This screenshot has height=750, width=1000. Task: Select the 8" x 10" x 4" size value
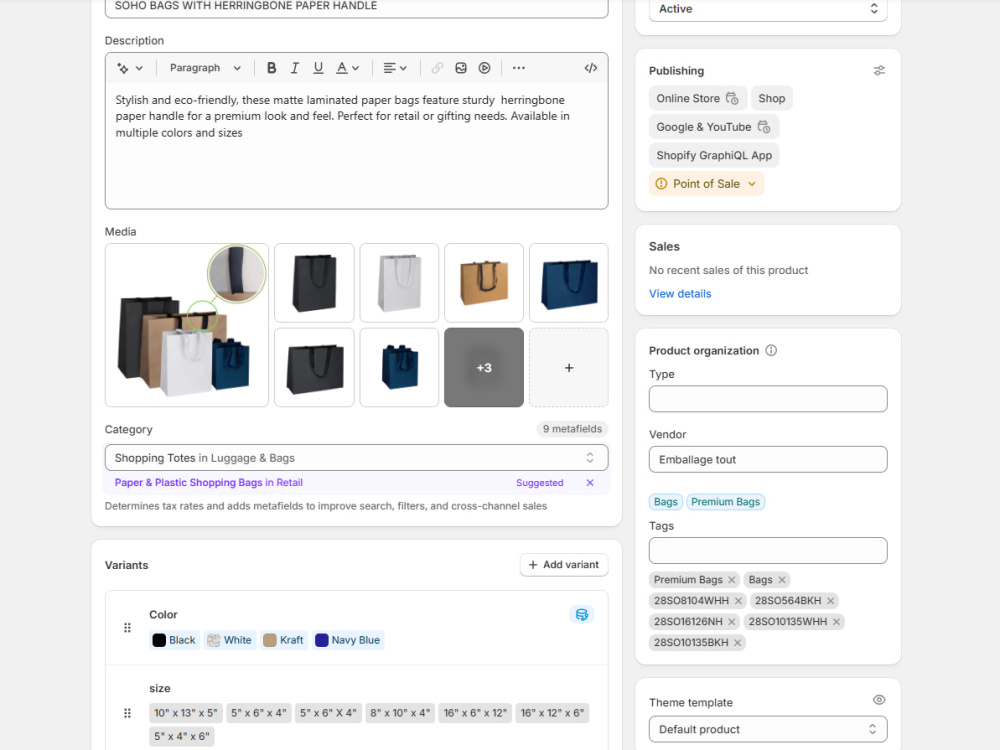click(x=400, y=713)
